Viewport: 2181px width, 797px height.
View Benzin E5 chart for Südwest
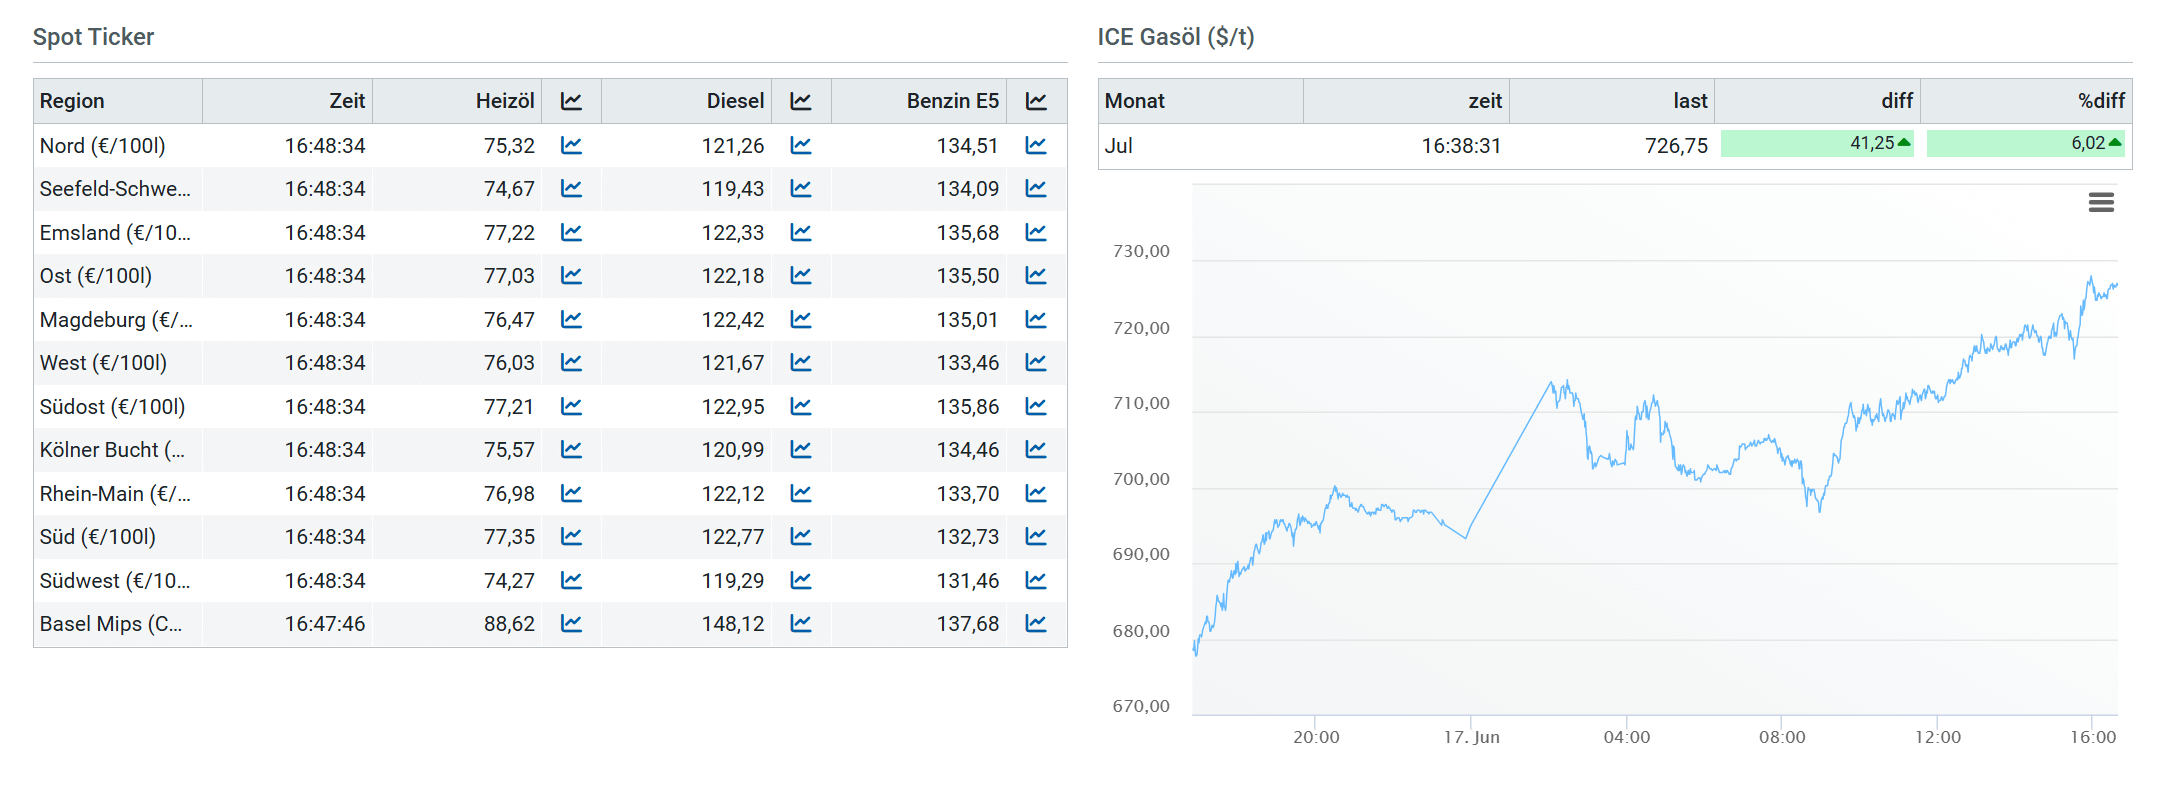(x=1036, y=581)
